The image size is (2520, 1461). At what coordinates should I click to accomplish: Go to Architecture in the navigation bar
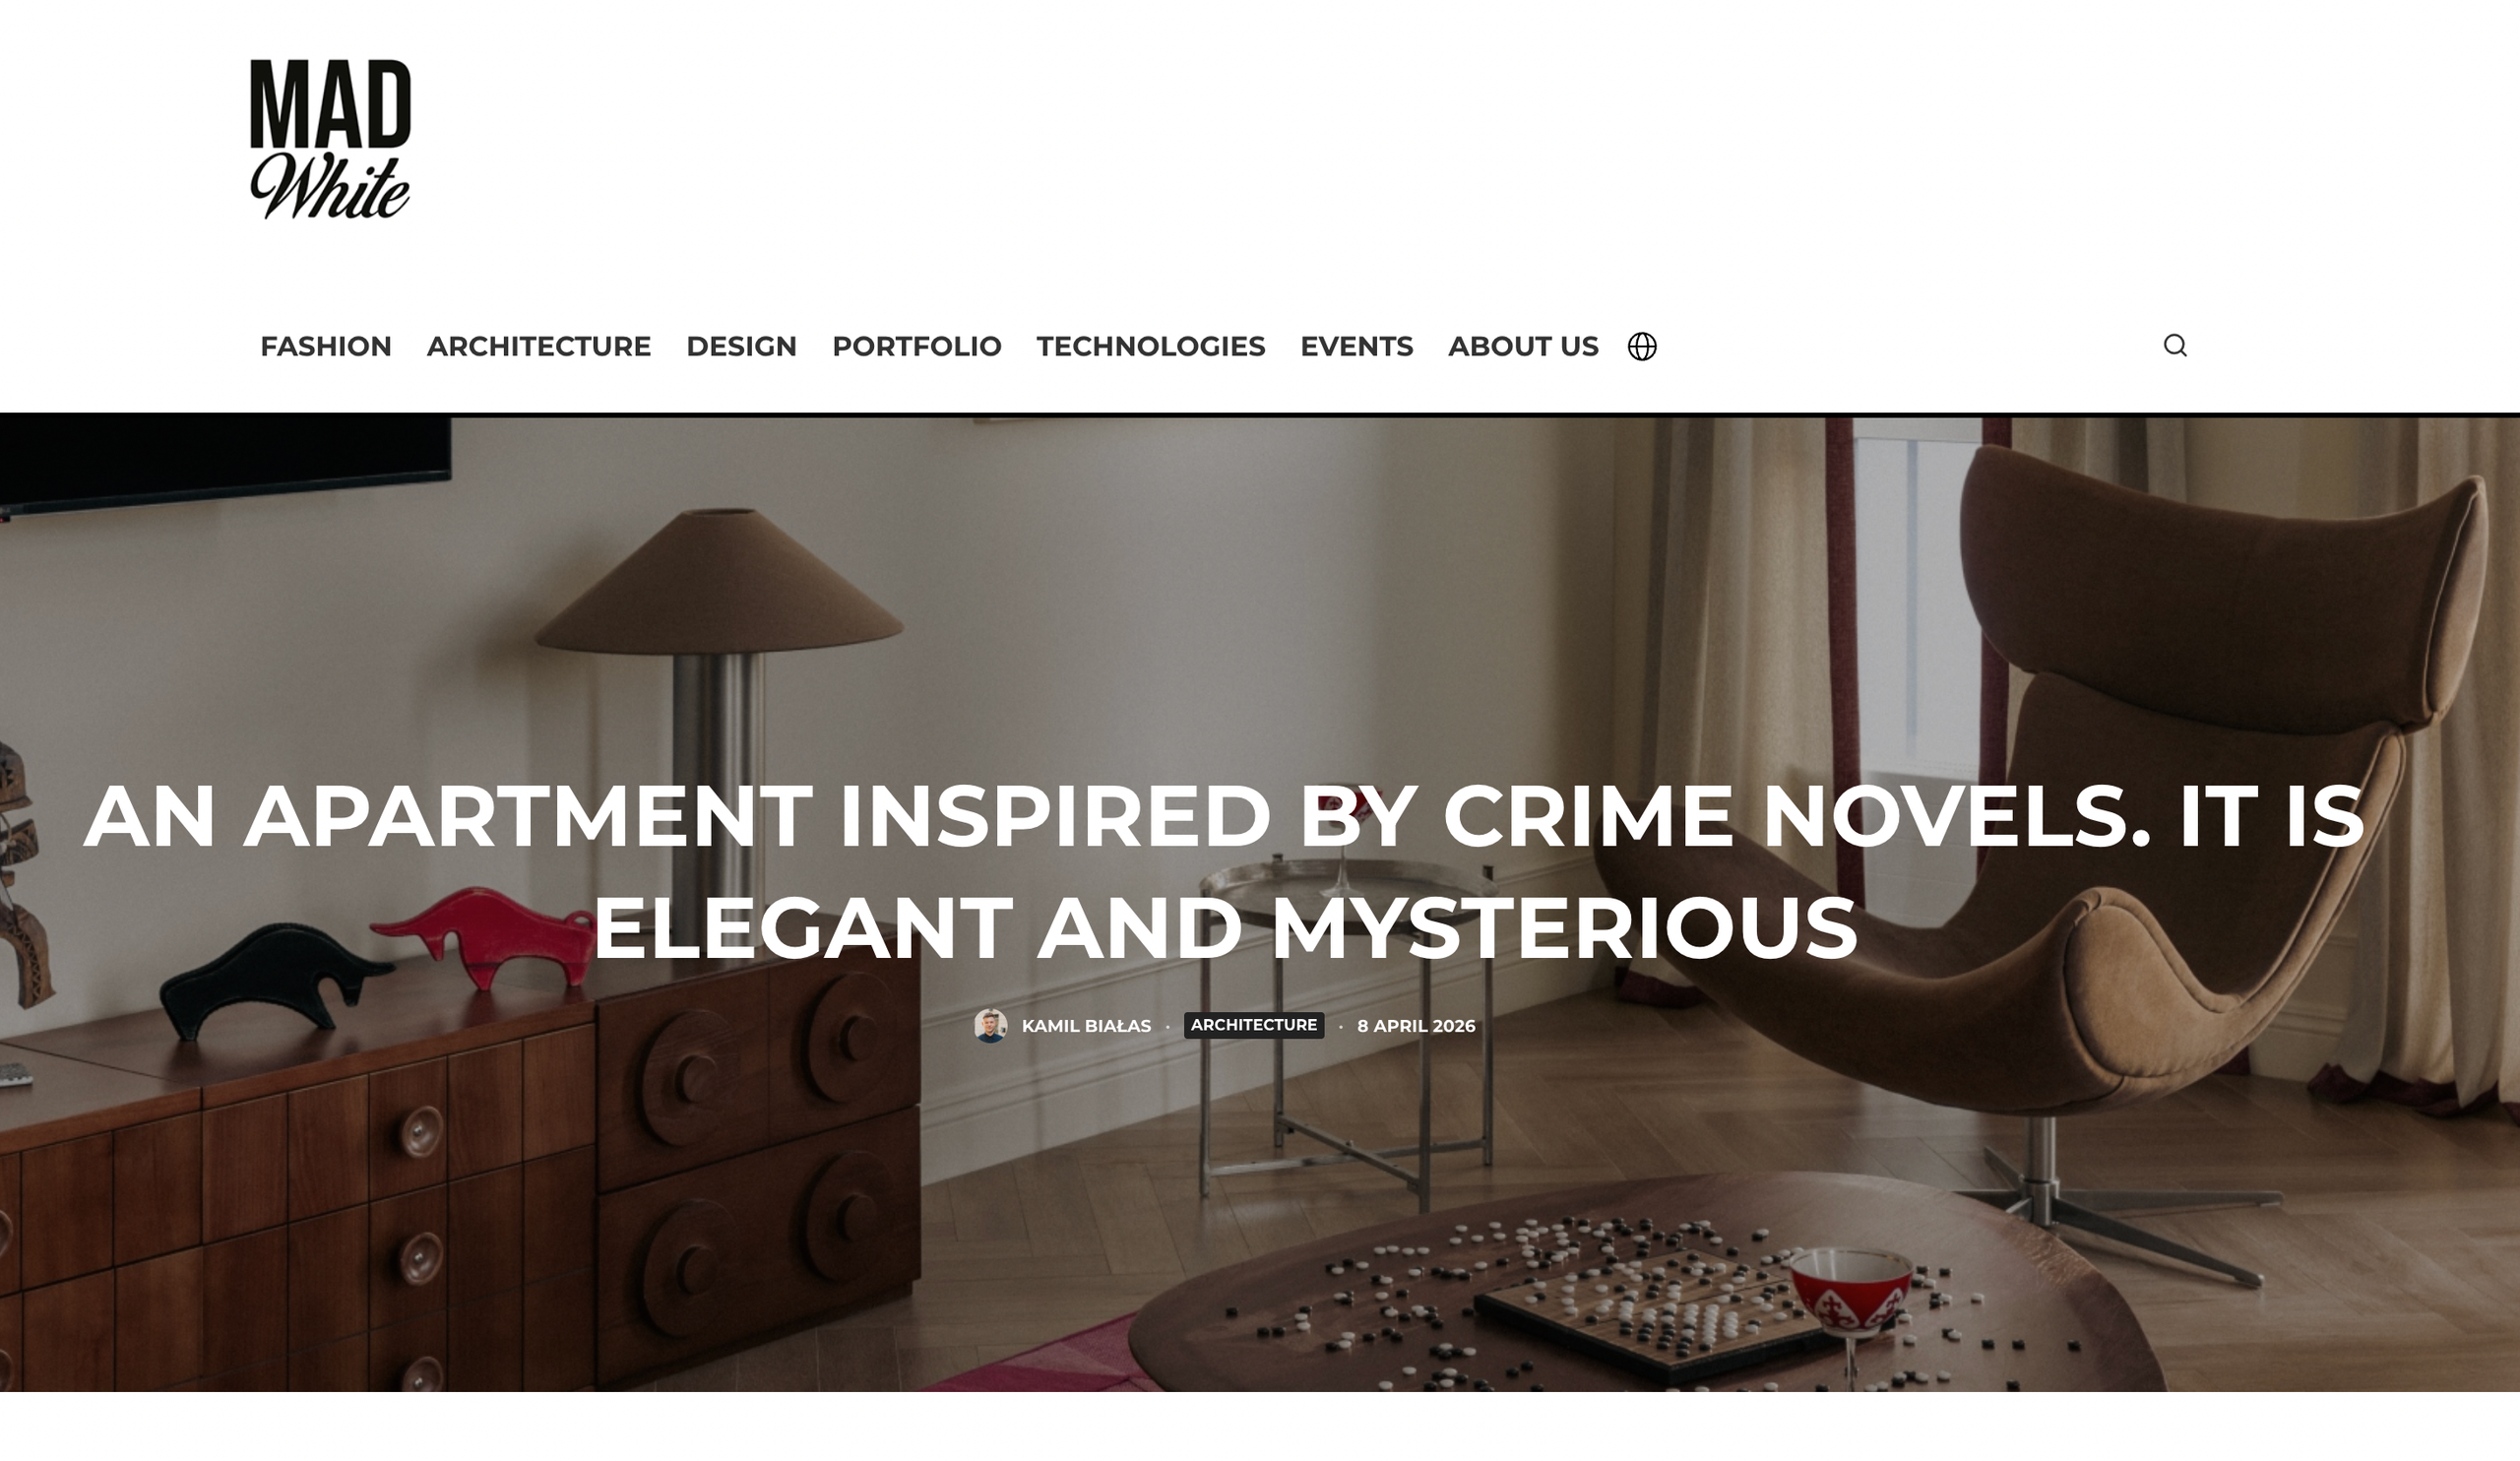[539, 346]
